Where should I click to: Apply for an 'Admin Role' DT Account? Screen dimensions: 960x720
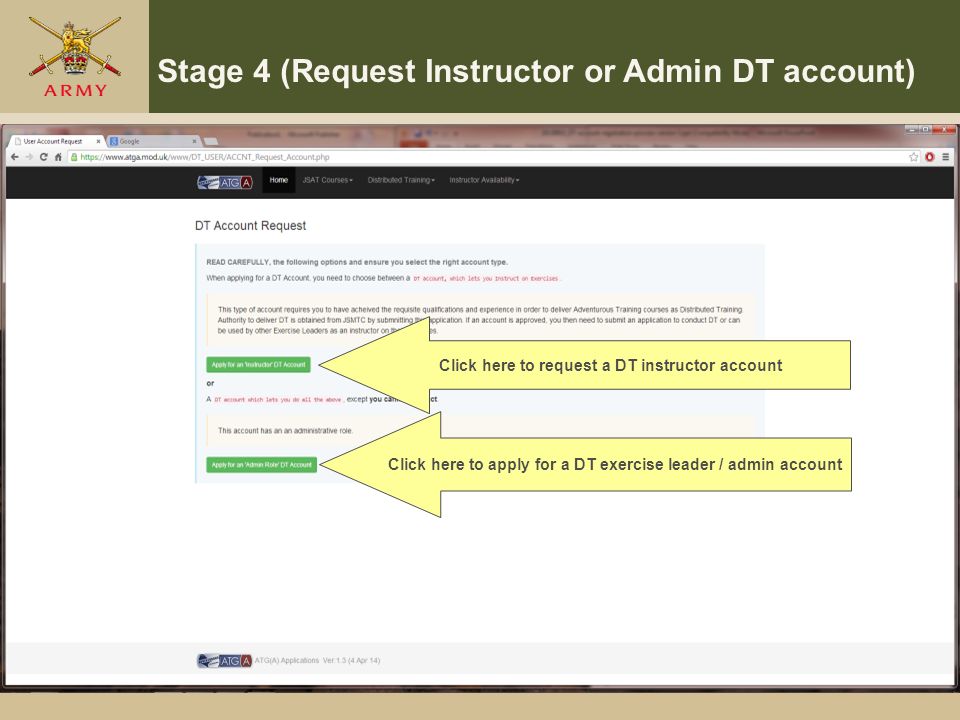(261, 465)
